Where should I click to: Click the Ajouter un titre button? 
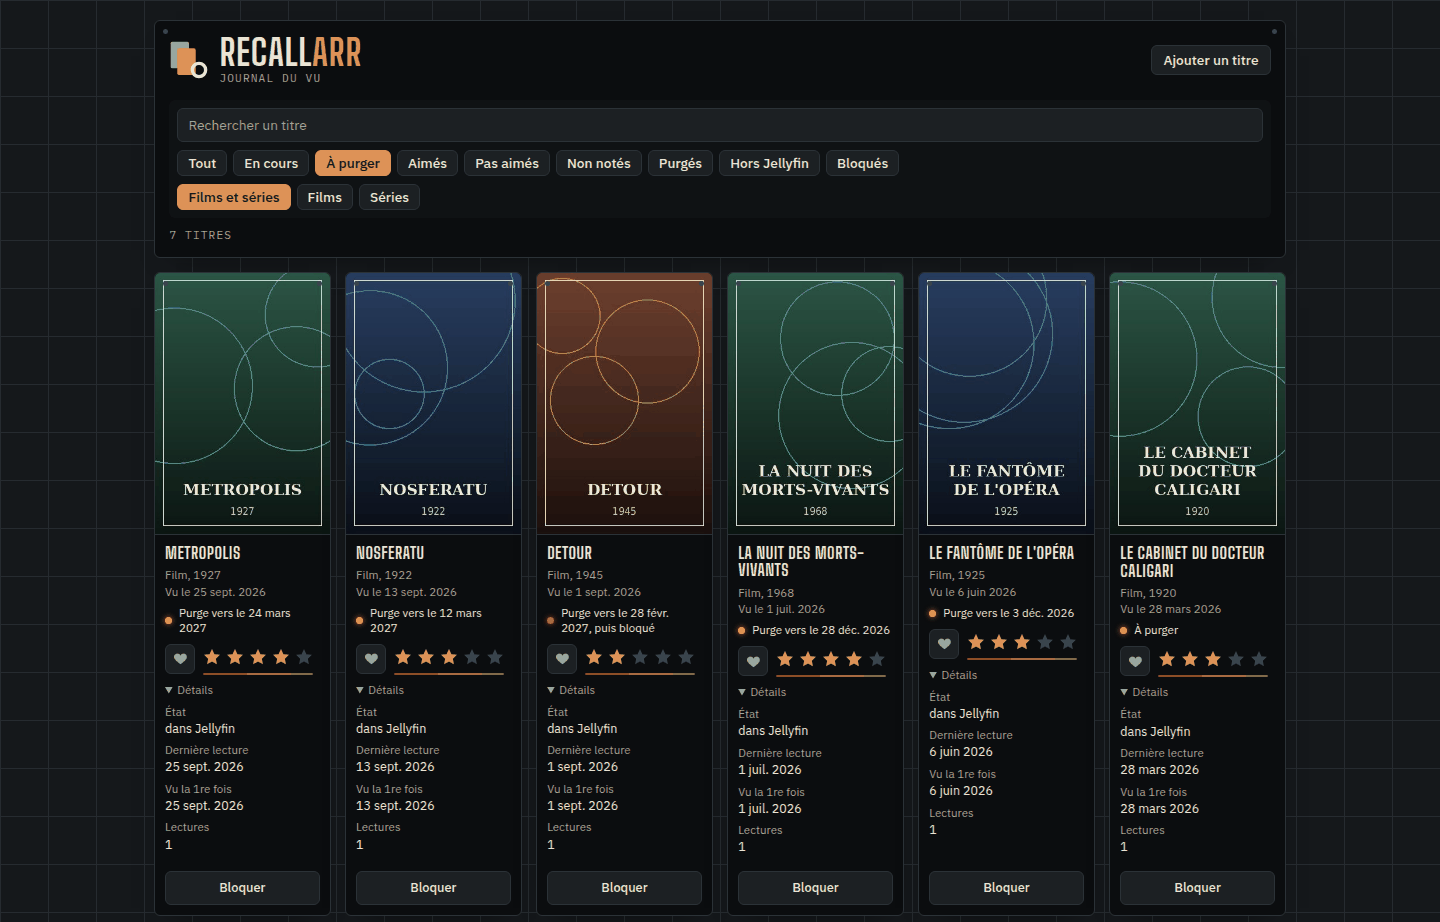pyautogui.click(x=1211, y=60)
